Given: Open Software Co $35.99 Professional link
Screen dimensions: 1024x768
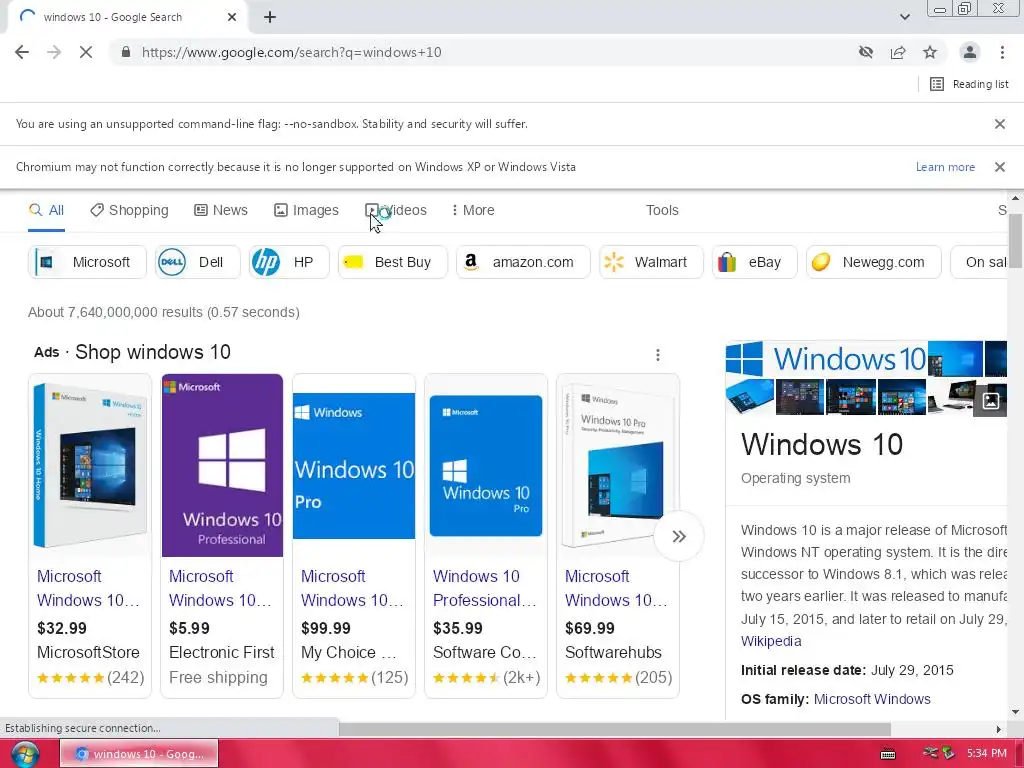Looking at the screenshot, I should click(484, 588).
